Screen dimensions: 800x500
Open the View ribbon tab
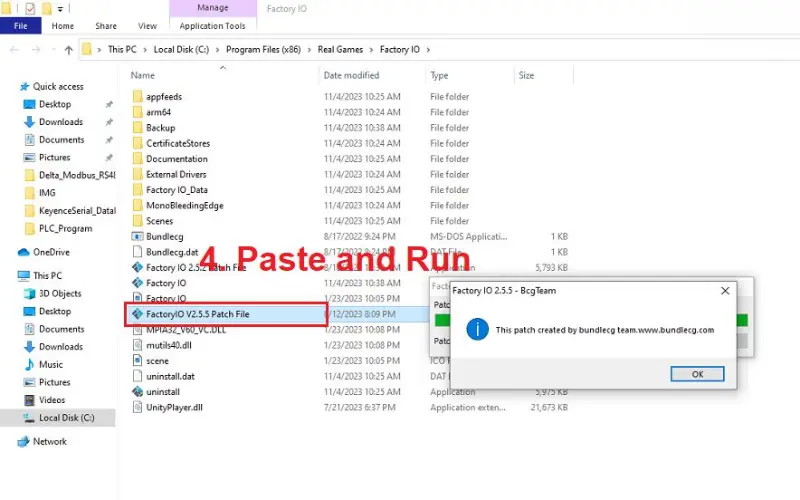tap(147, 26)
